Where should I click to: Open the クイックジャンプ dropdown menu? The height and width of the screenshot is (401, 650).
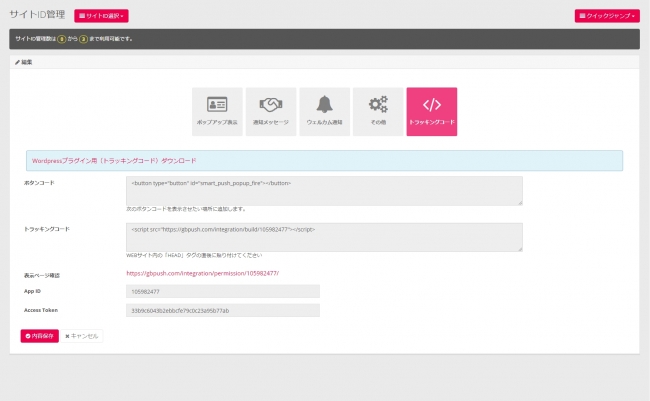[607, 16]
